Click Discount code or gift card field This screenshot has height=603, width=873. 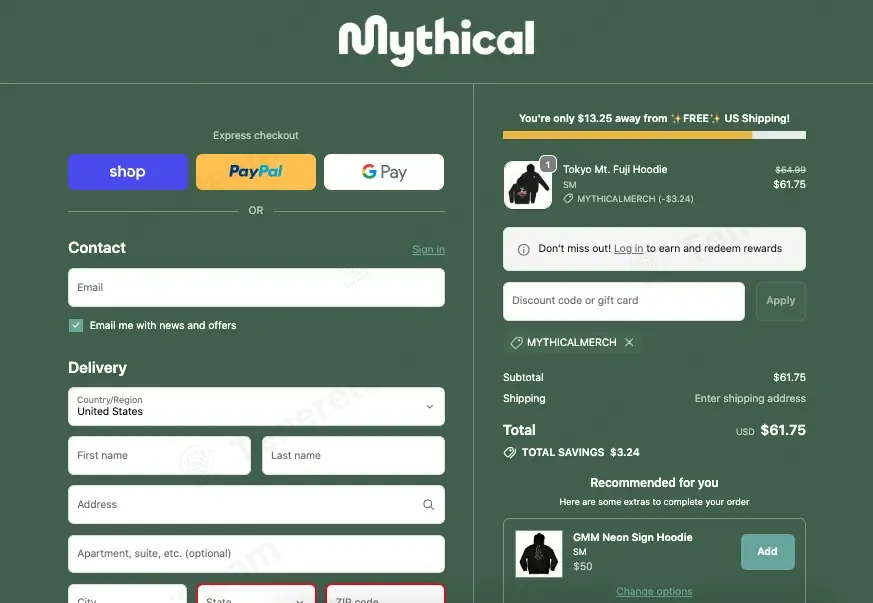coord(624,301)
